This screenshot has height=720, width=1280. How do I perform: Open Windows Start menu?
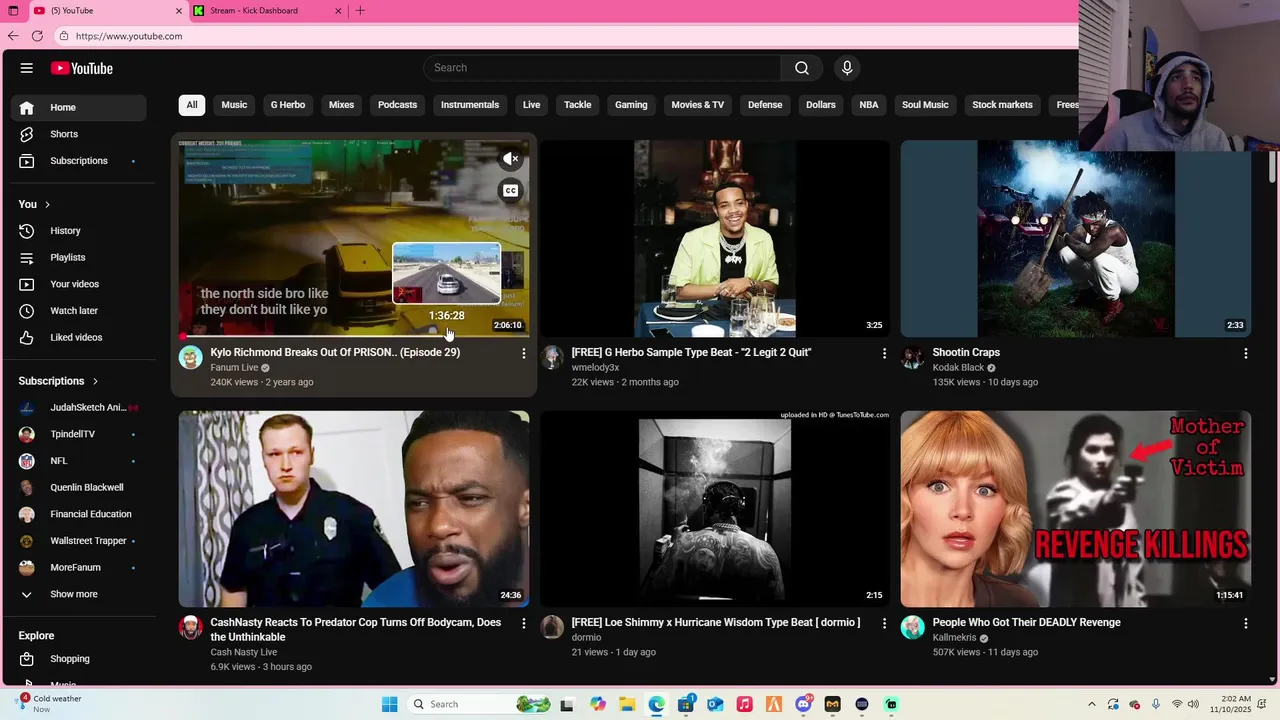tap(389, 704)
